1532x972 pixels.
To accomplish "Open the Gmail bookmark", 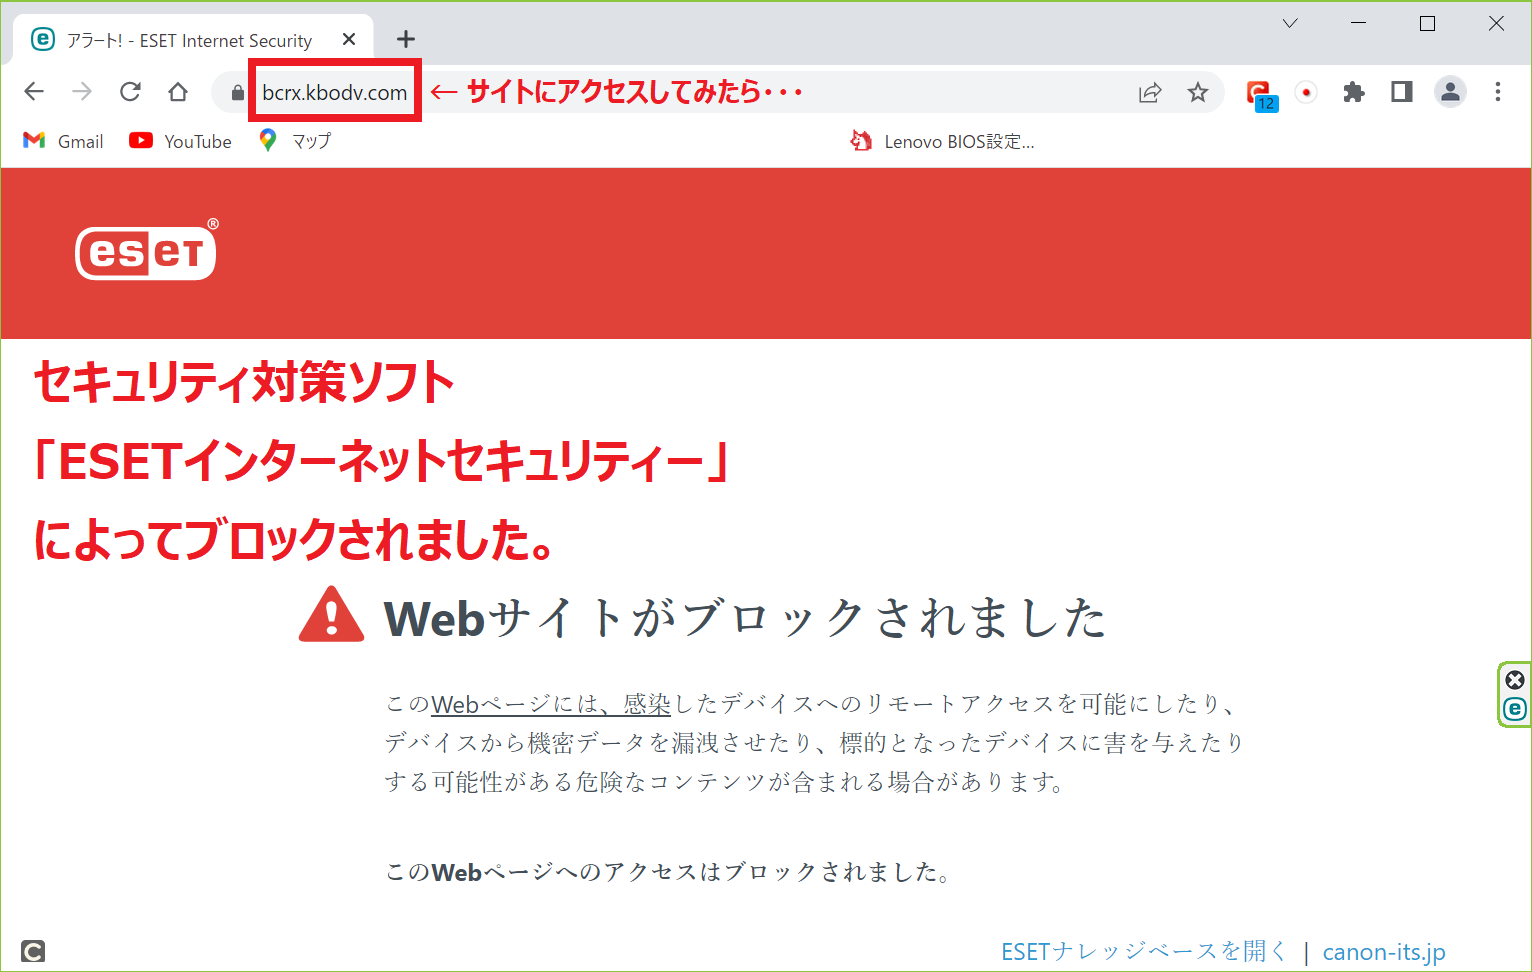I will click(x=64, y=142).
